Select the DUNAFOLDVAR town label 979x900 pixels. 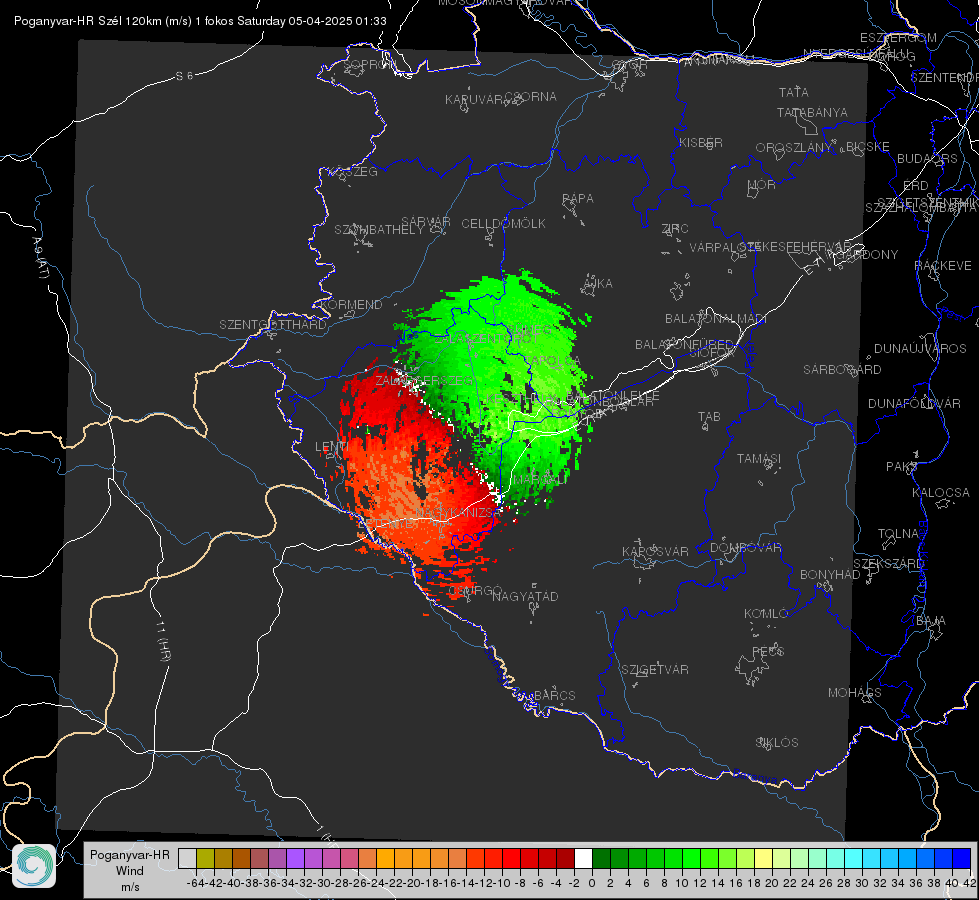pyautogui.click(x=914, y=404)
